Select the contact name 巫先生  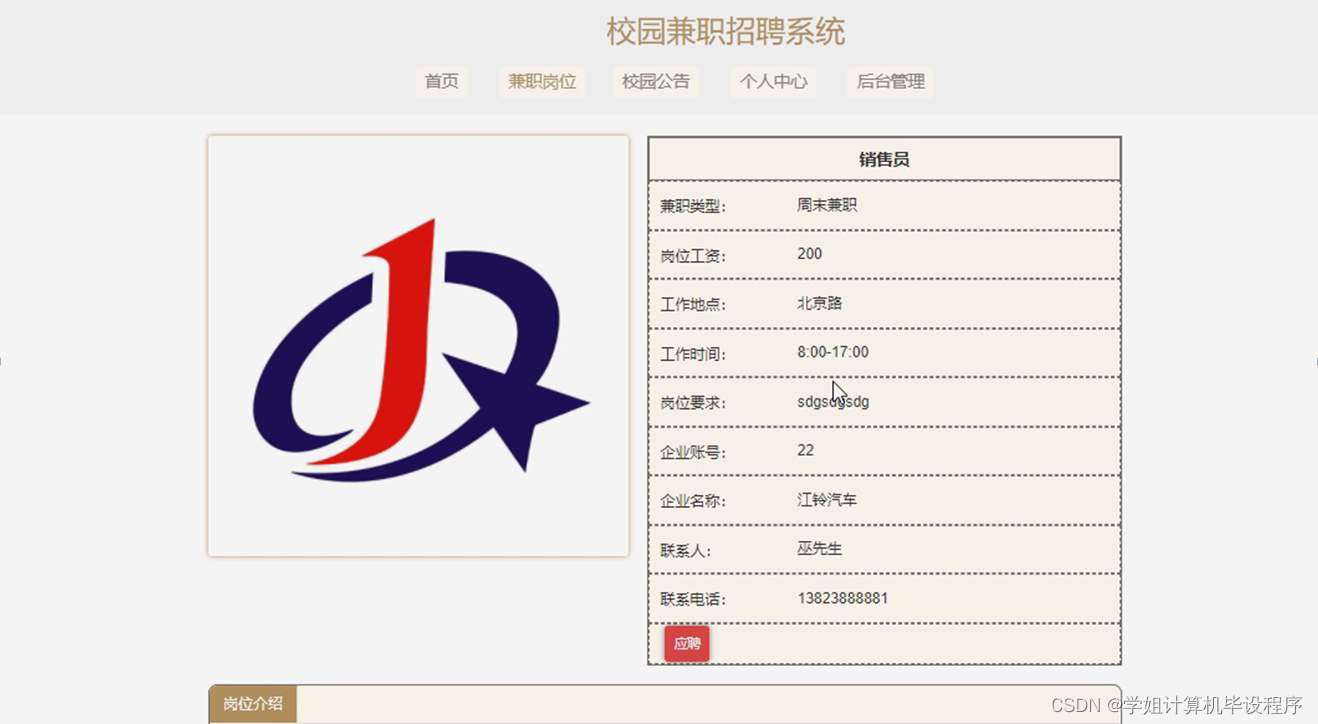point(820,549)
